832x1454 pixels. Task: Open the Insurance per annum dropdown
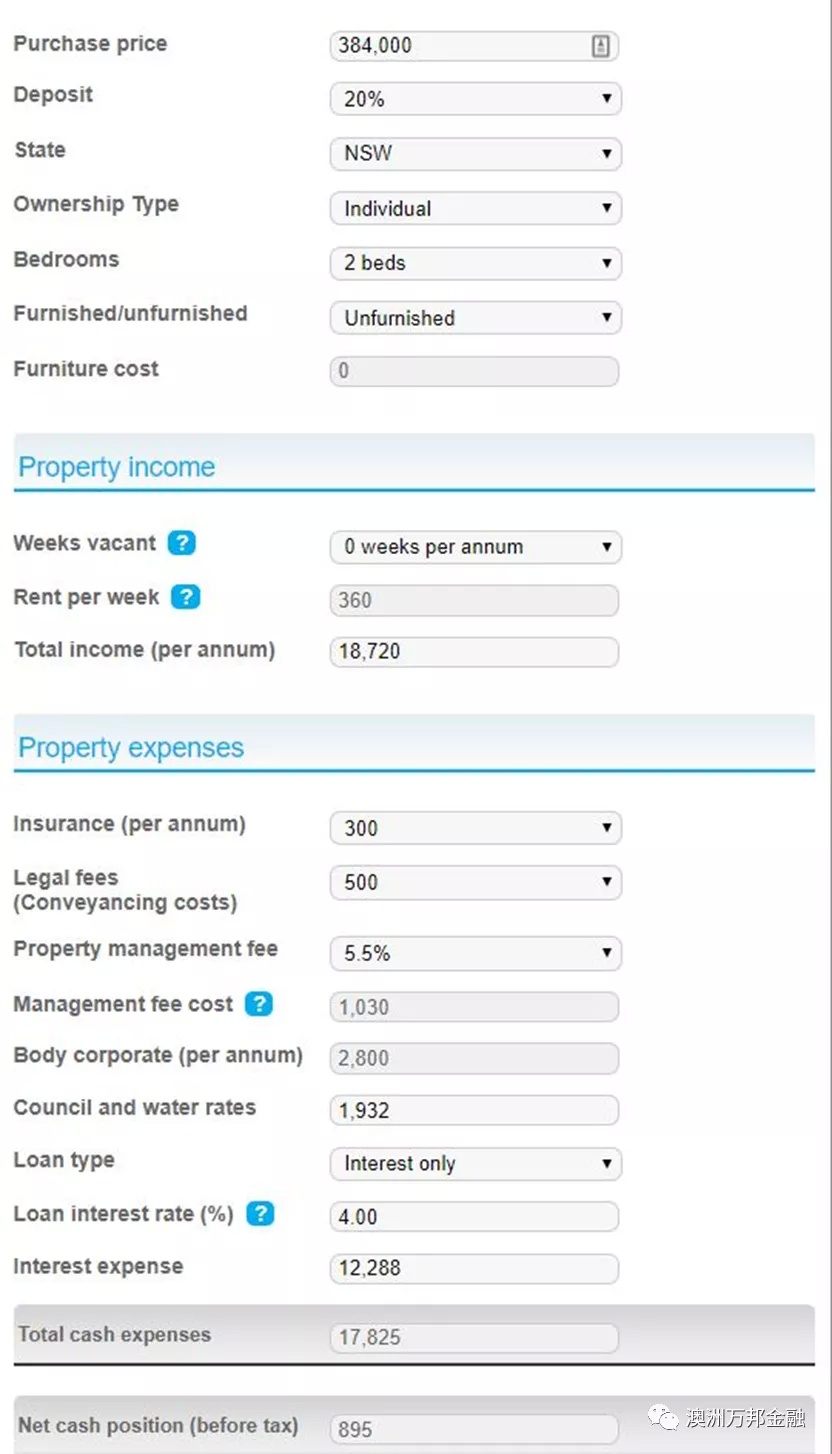pos(476,828)
